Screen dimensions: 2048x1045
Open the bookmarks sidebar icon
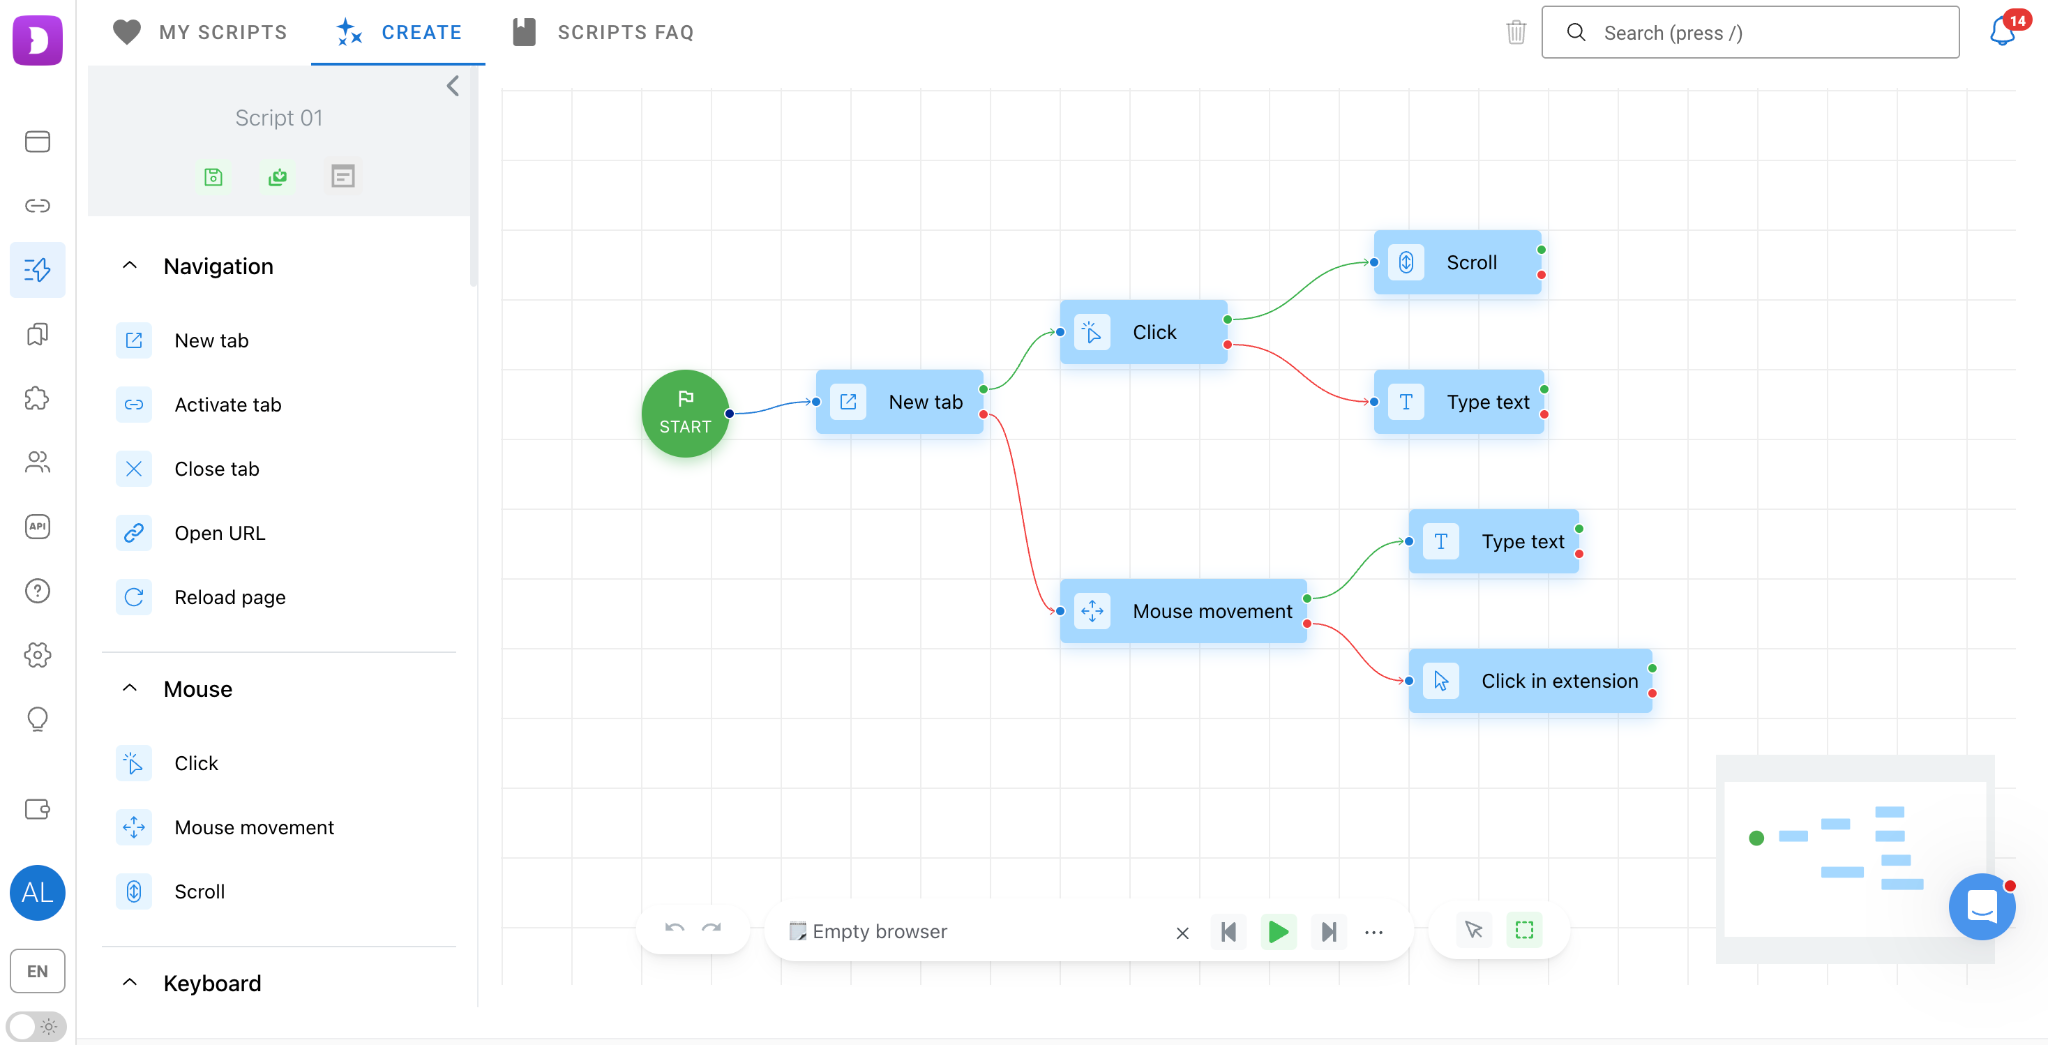tap(38, 334)
